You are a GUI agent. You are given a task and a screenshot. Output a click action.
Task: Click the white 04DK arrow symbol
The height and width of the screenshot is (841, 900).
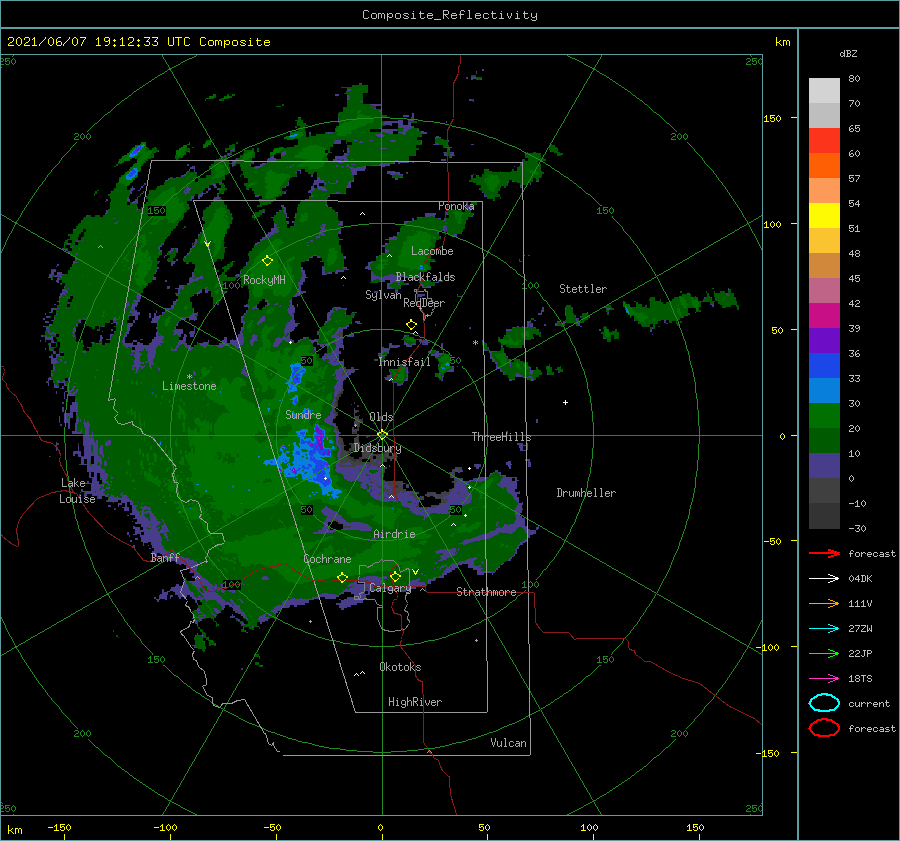(x=824, y=578)
